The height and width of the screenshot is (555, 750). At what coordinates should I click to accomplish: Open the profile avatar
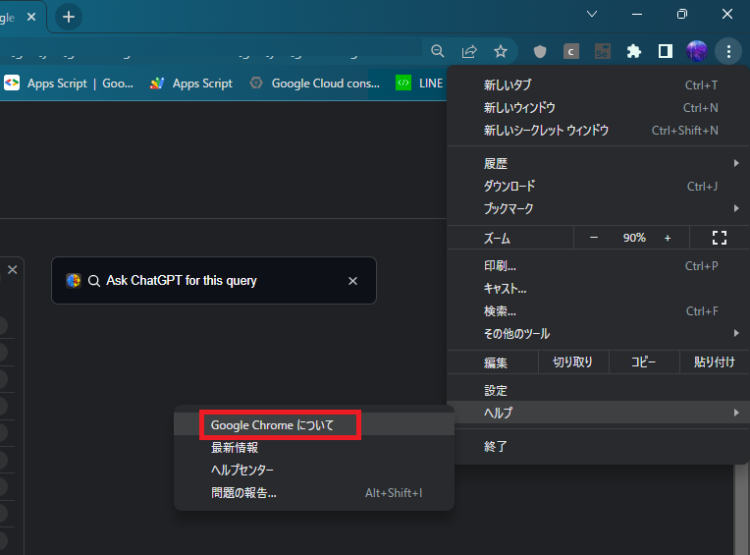(697, 51)
